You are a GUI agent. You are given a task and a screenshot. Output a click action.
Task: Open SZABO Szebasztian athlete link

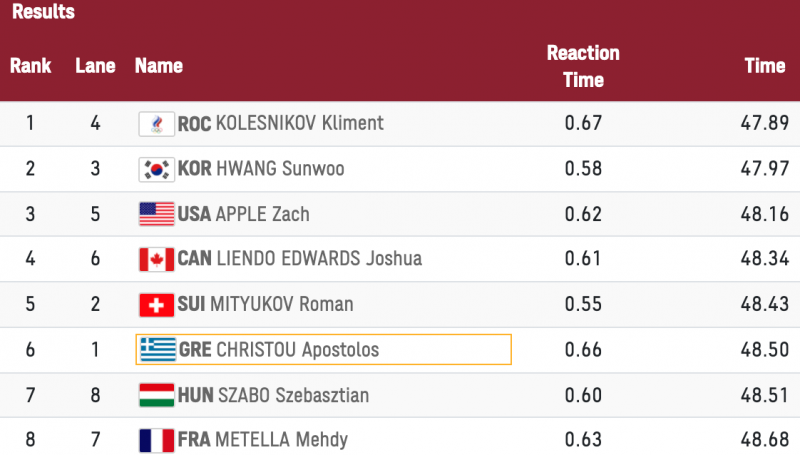(293, 395)
